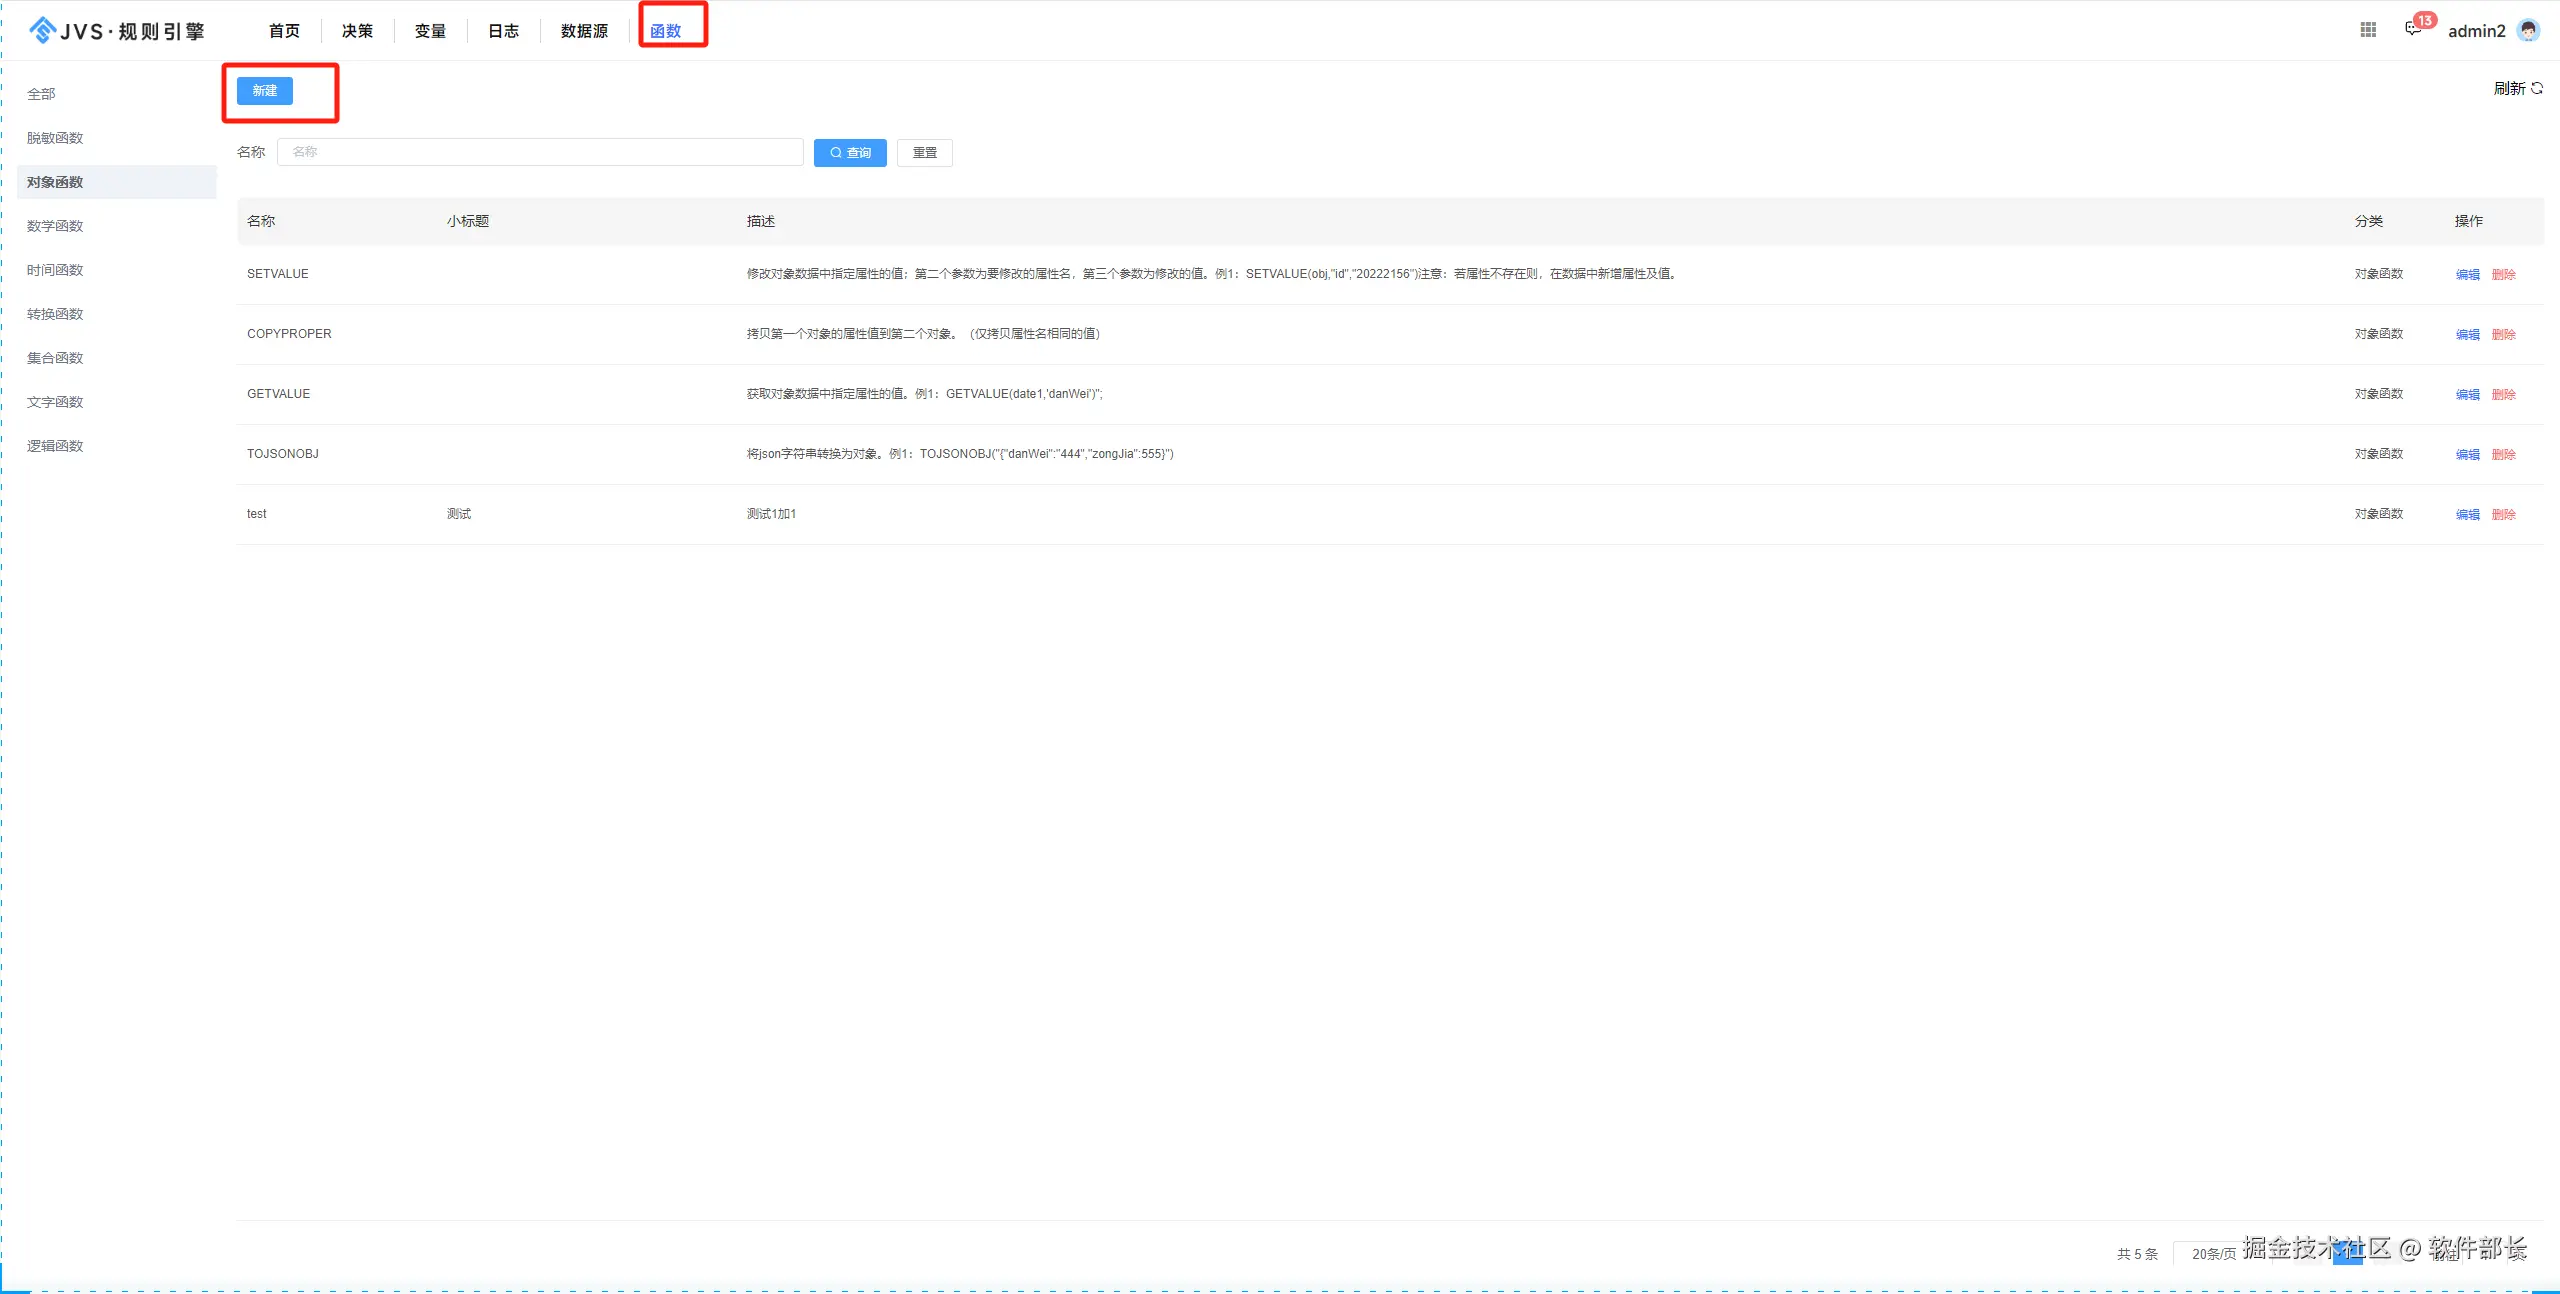Select 全部 category in sidebar
Image resolution: width=2560 pixels, height=1294 pixels.
(x=41, y=94)
